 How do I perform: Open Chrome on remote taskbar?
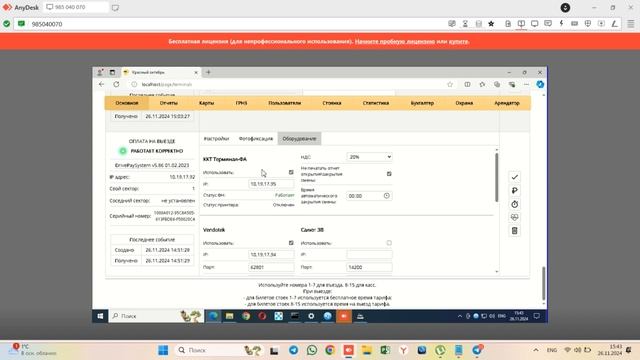click(x=246, y=316)
